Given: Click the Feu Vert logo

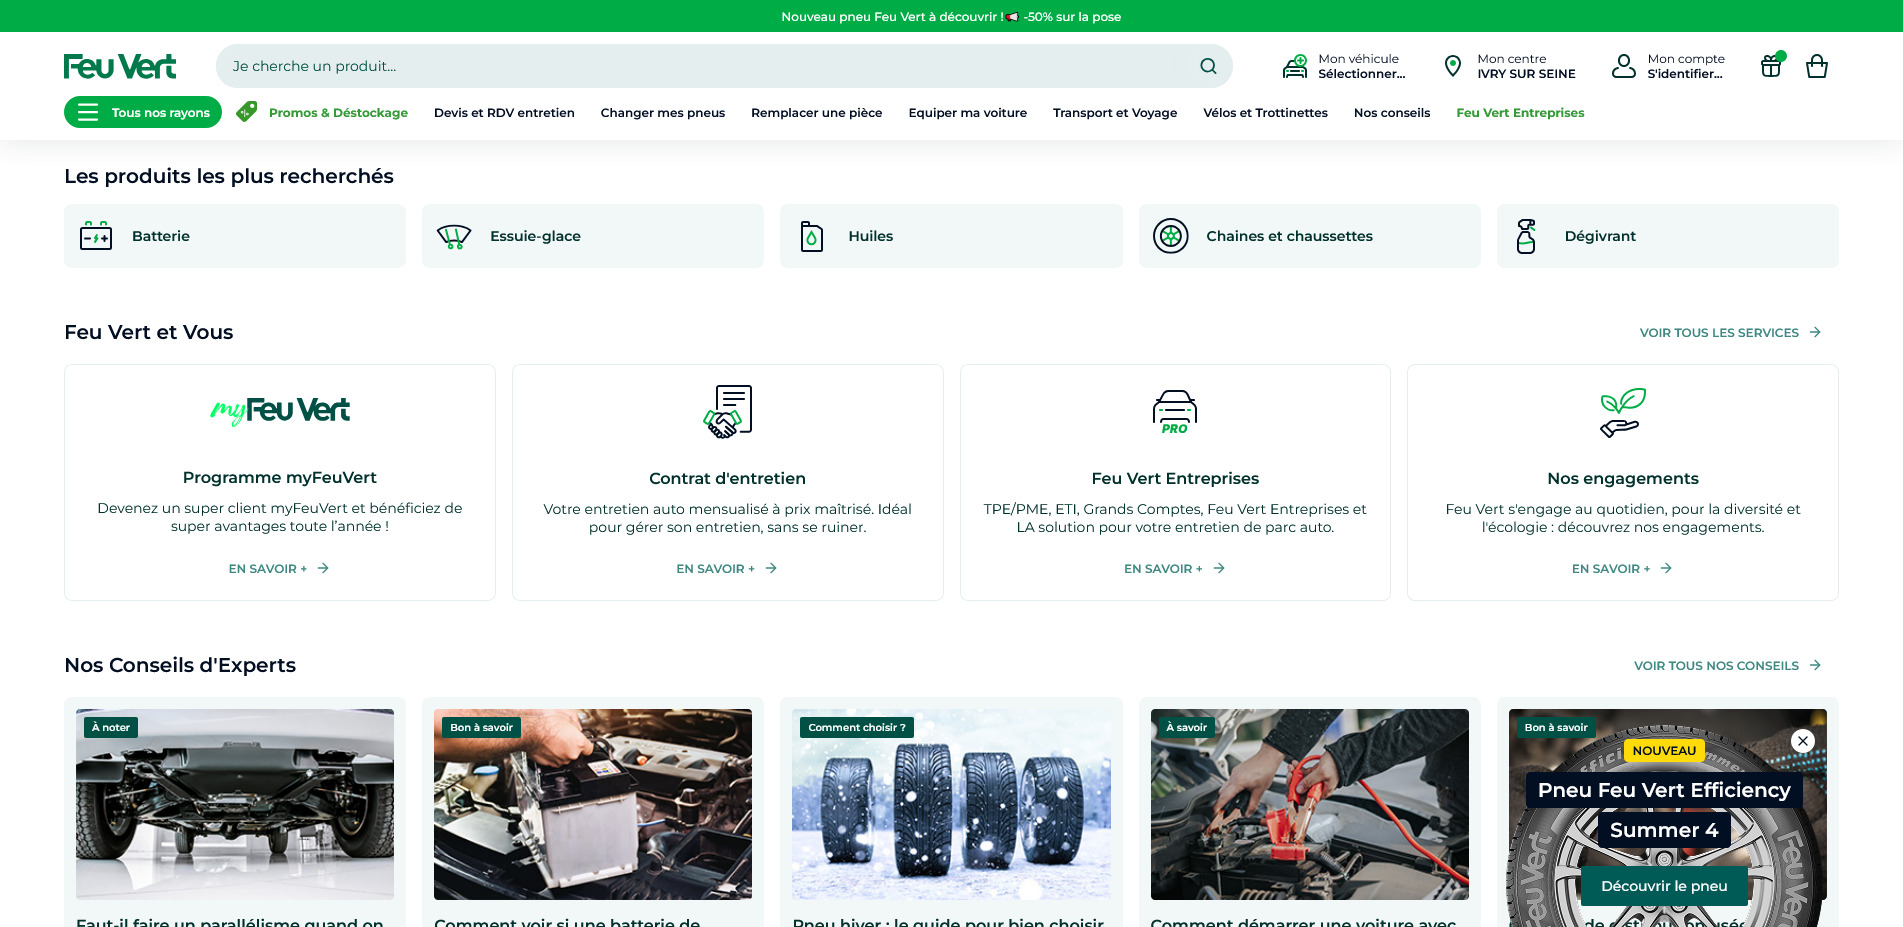Looking at the screenshot, I should click(x=120, y=66).
